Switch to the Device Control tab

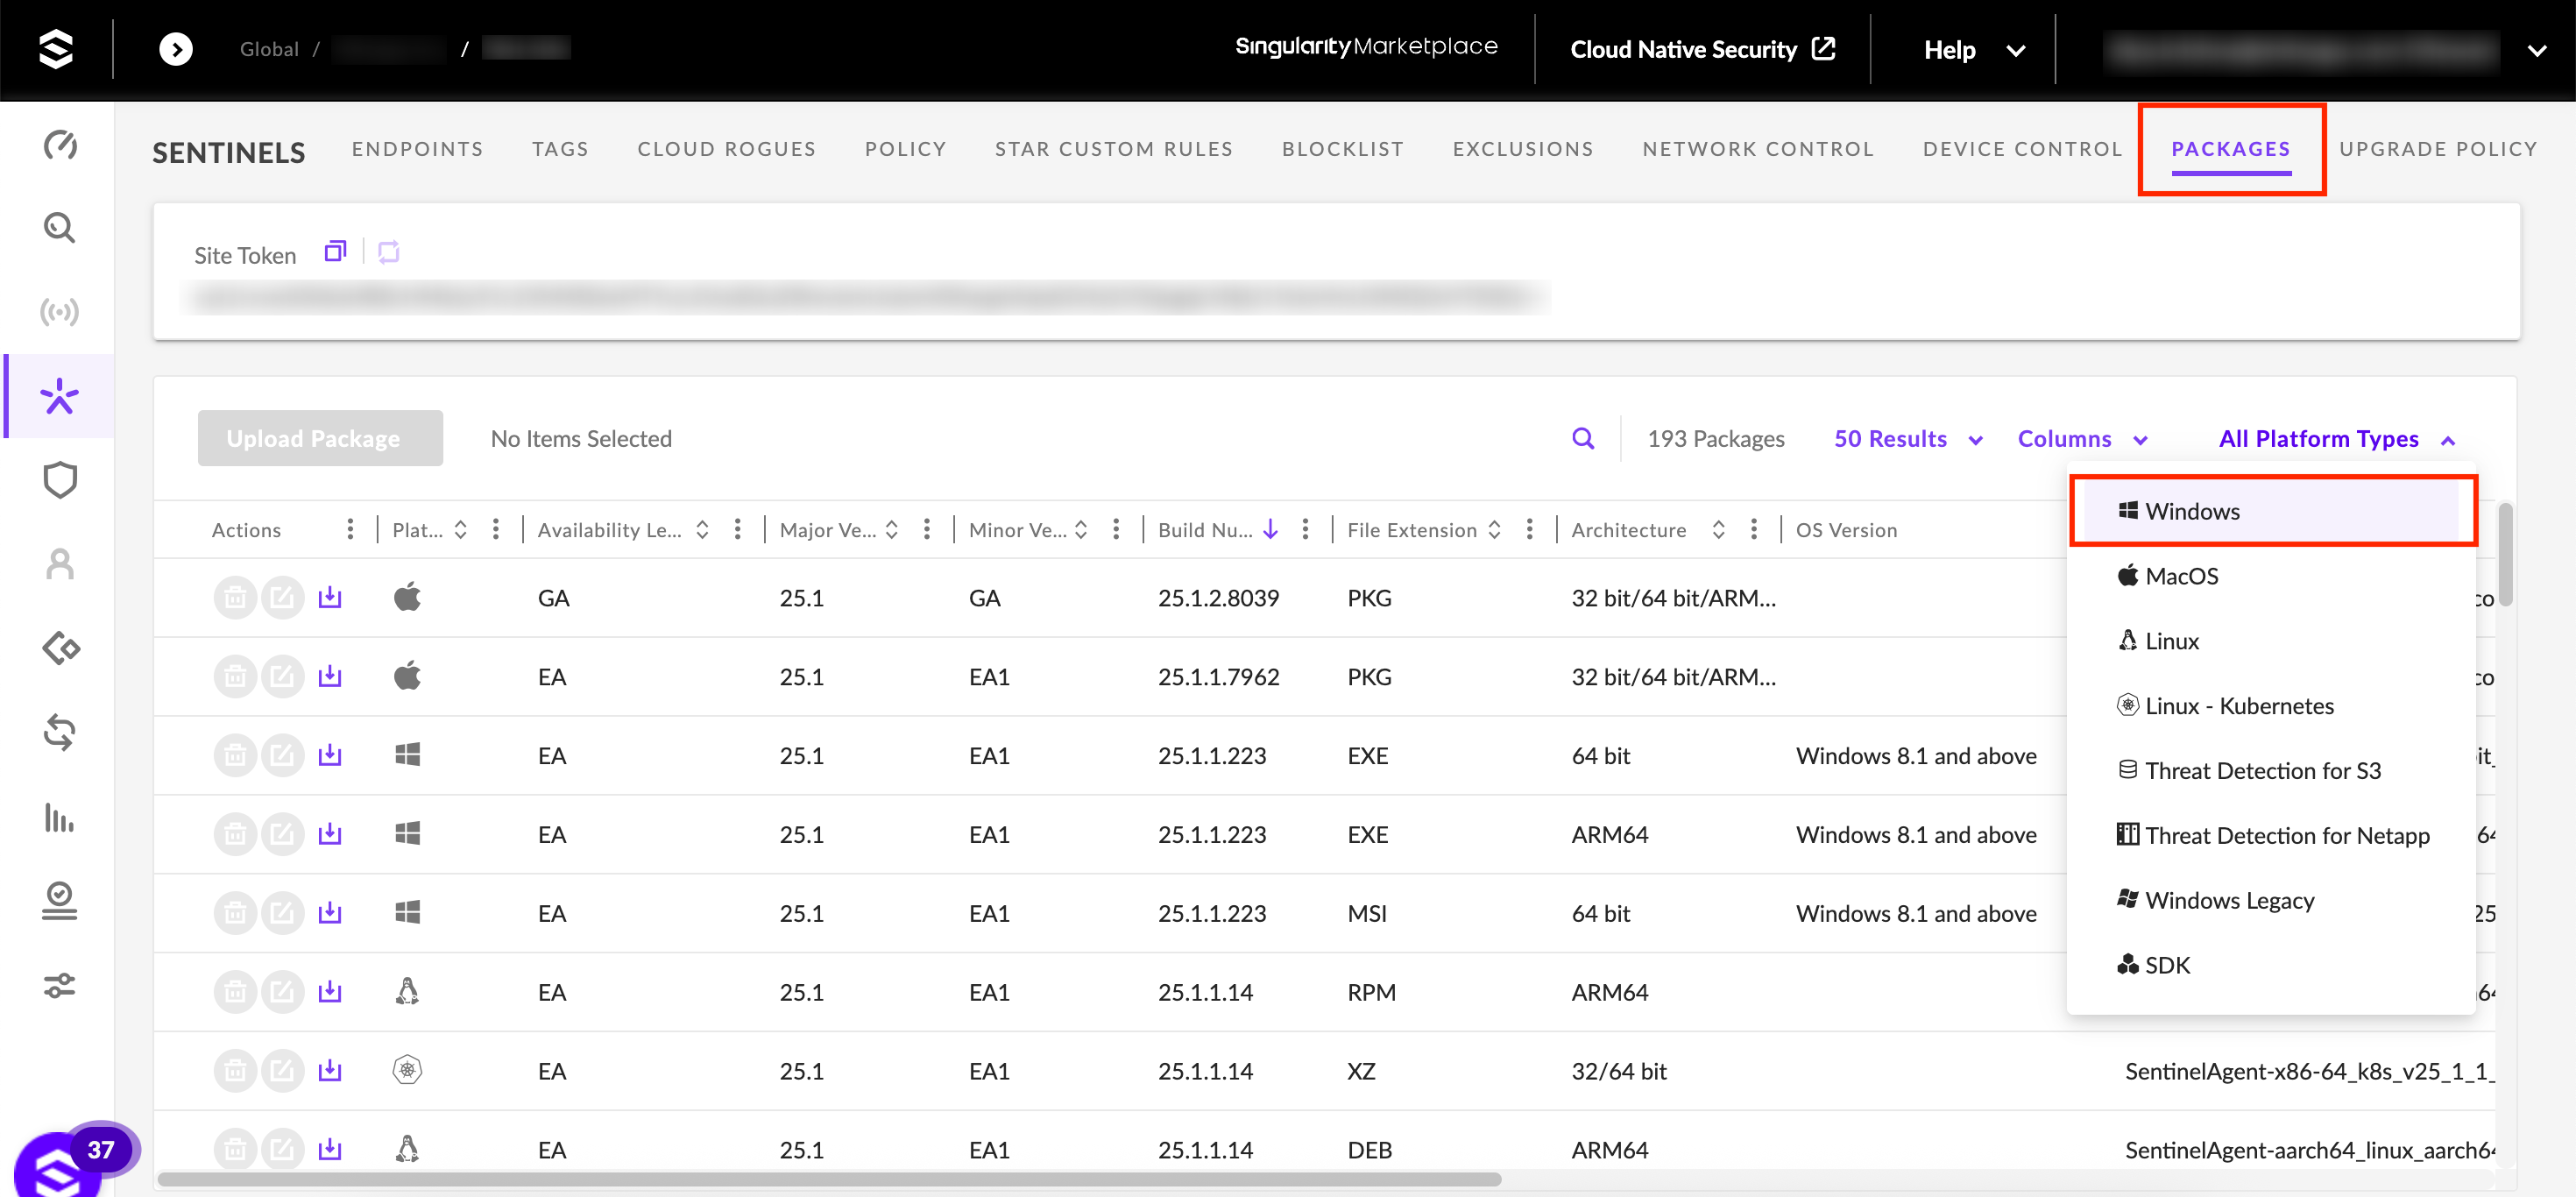(2022, 149)
